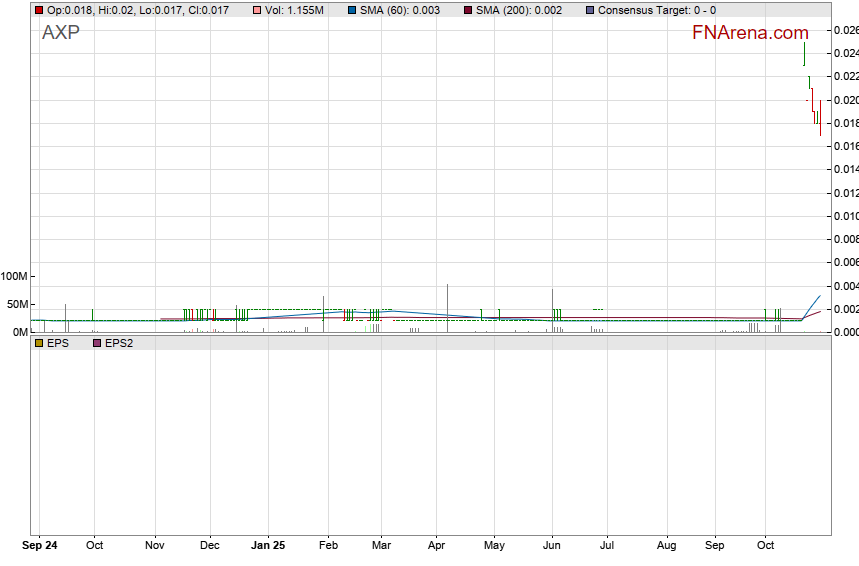
Task: Click the red OHLC price legend swatch
Action: point(38,10)
